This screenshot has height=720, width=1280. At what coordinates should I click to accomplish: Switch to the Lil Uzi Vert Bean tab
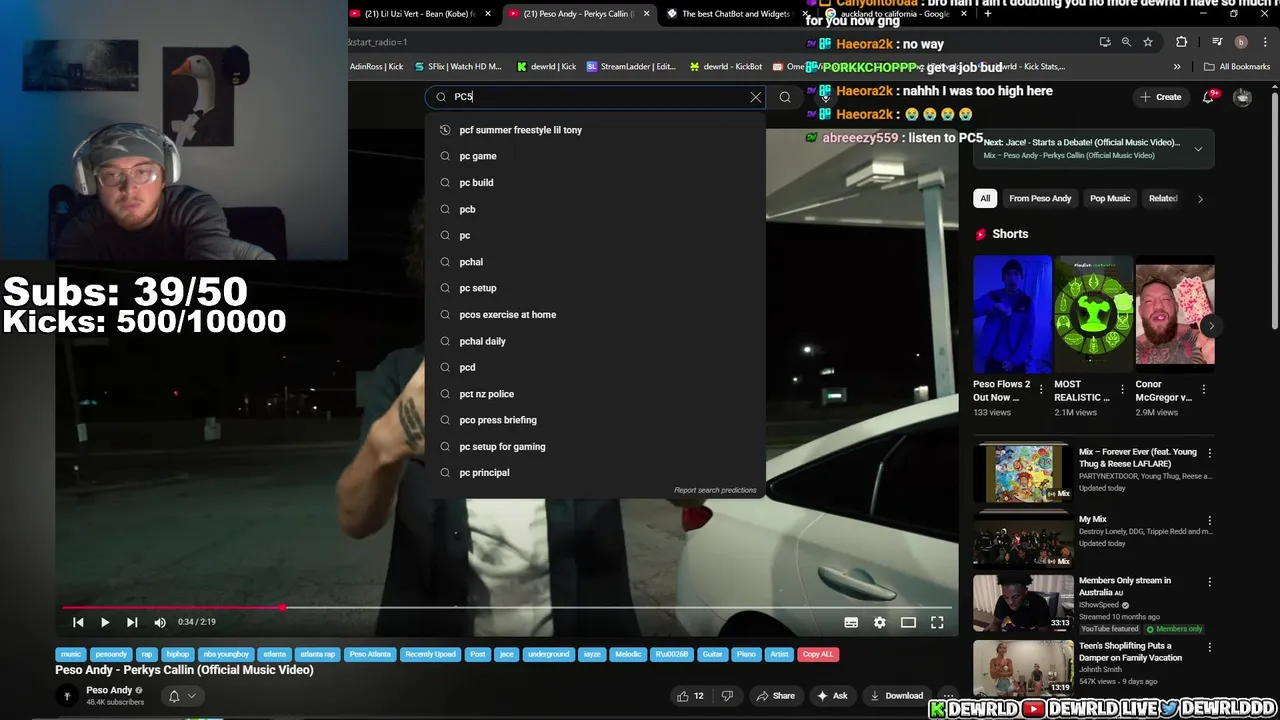coord(418,14)
